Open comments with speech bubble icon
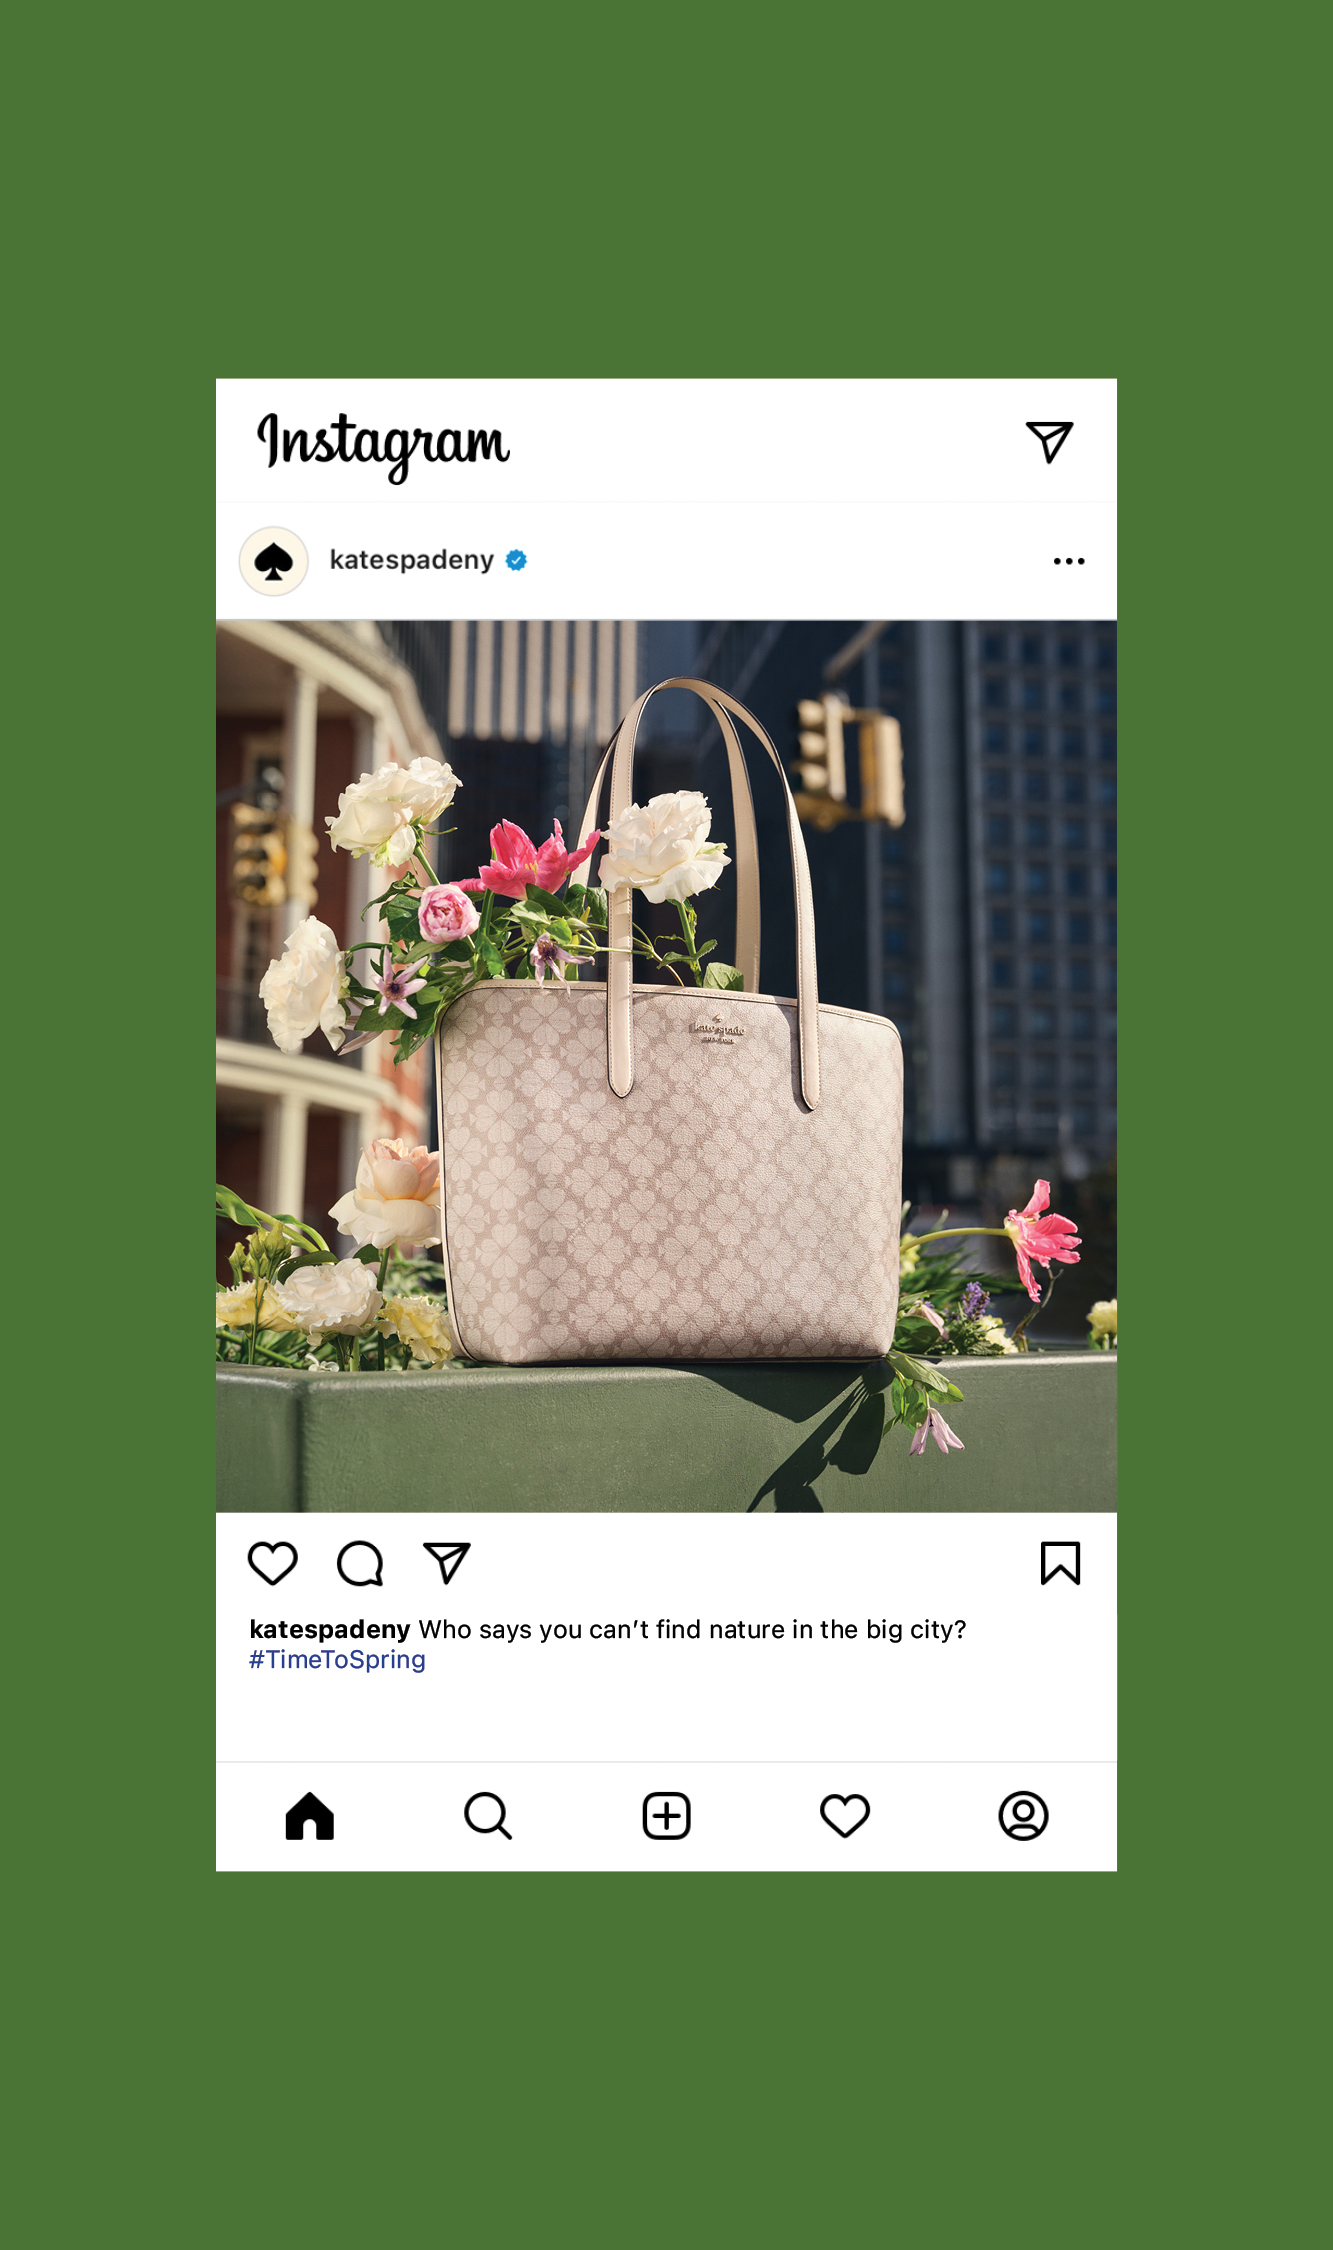The width and height of the screenshot is (1333, 2250). pyautogui.click(x=360, y=1563)
